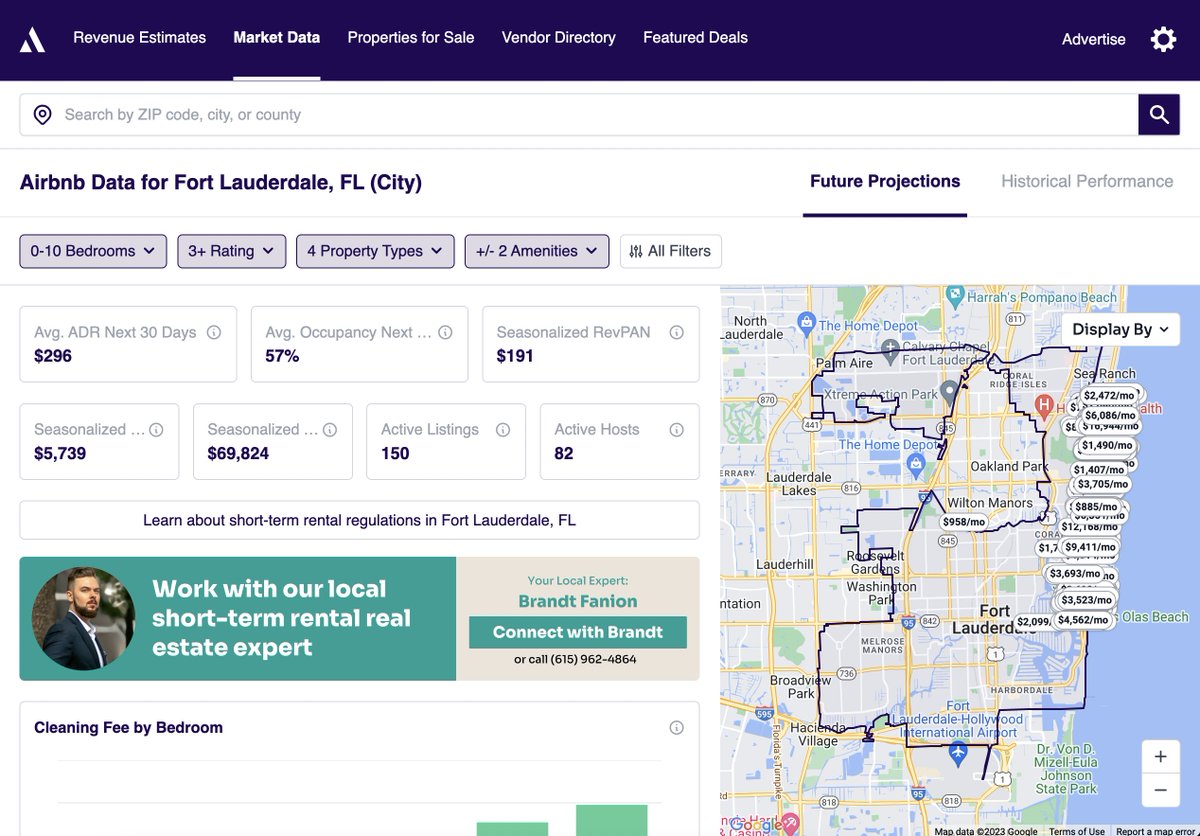Click Xtreme Action Park map pin
The image size is (1200, 836).
pos(951,391)
